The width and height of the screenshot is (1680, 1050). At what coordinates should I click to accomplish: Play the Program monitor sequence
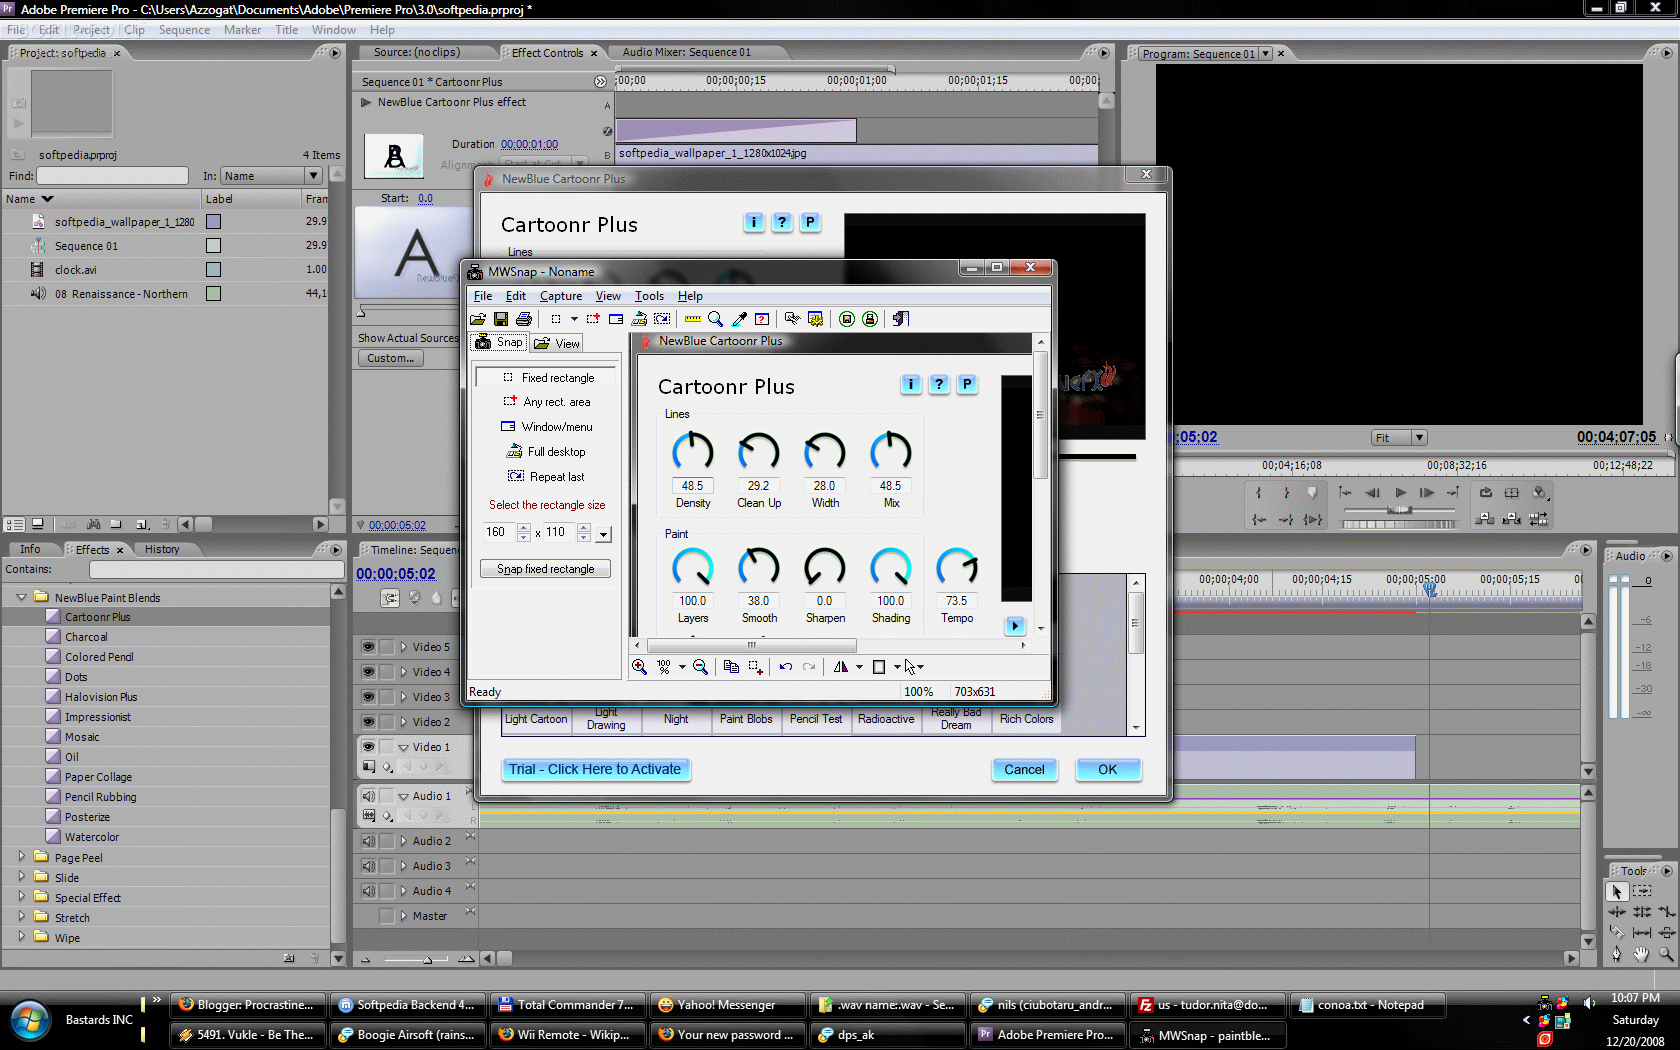[1400, 493]
